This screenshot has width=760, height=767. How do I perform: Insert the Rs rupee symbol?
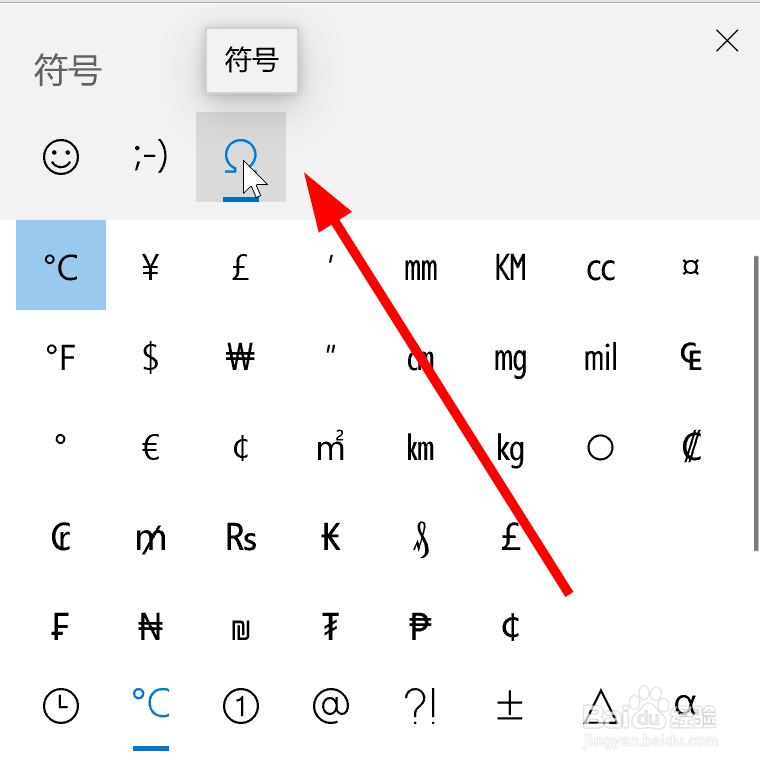point(241,538)
